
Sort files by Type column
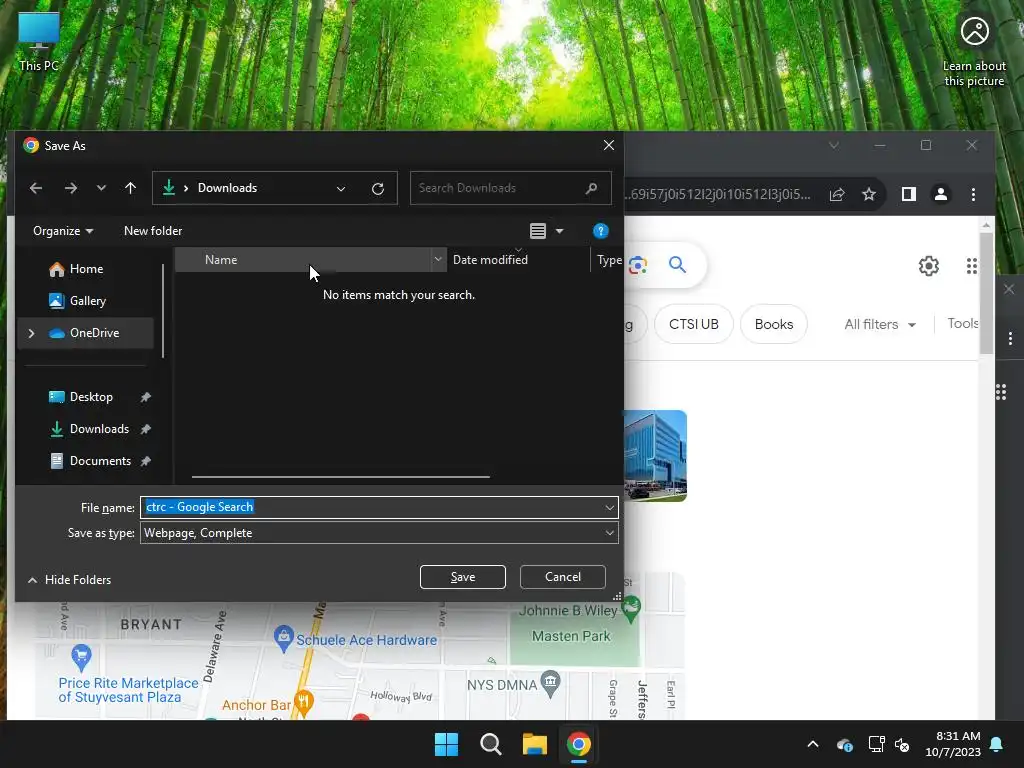tap(608, 260)
